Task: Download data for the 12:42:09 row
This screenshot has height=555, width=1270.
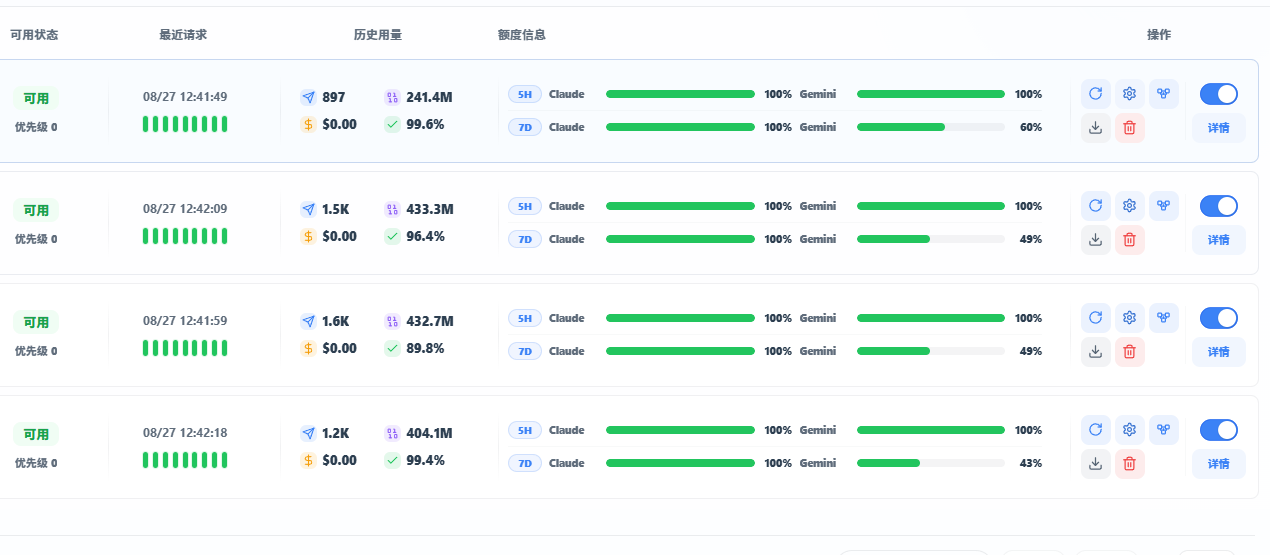Action: 1096,240
